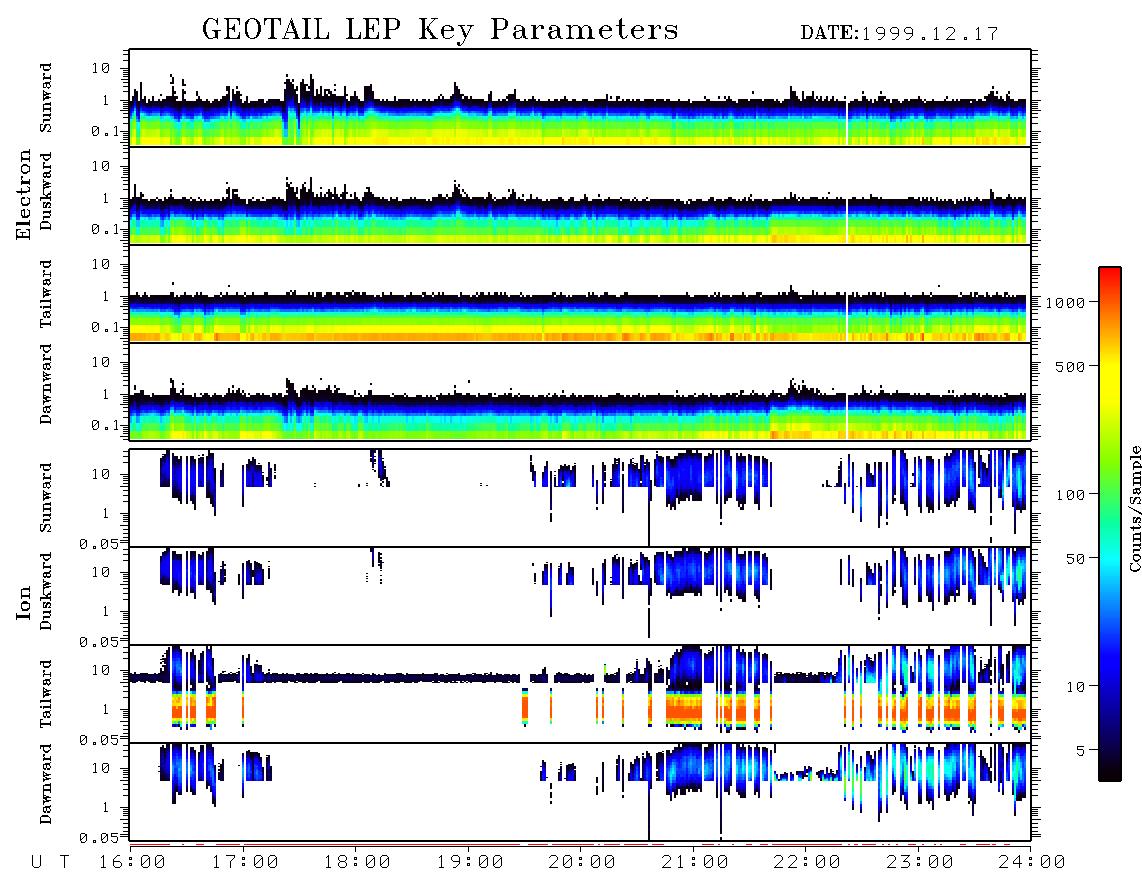Click the vertical "Electron" group label
The image size is (1142, 880).
tap(24, 194)
